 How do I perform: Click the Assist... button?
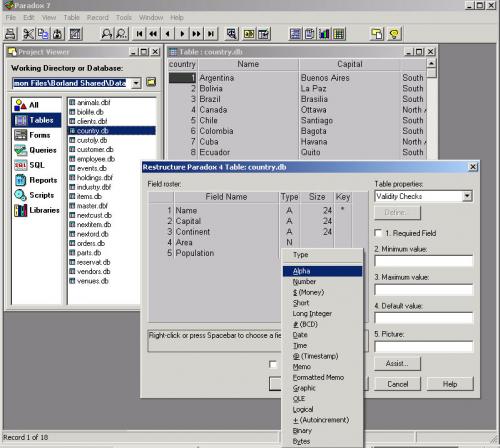[397, 364]
